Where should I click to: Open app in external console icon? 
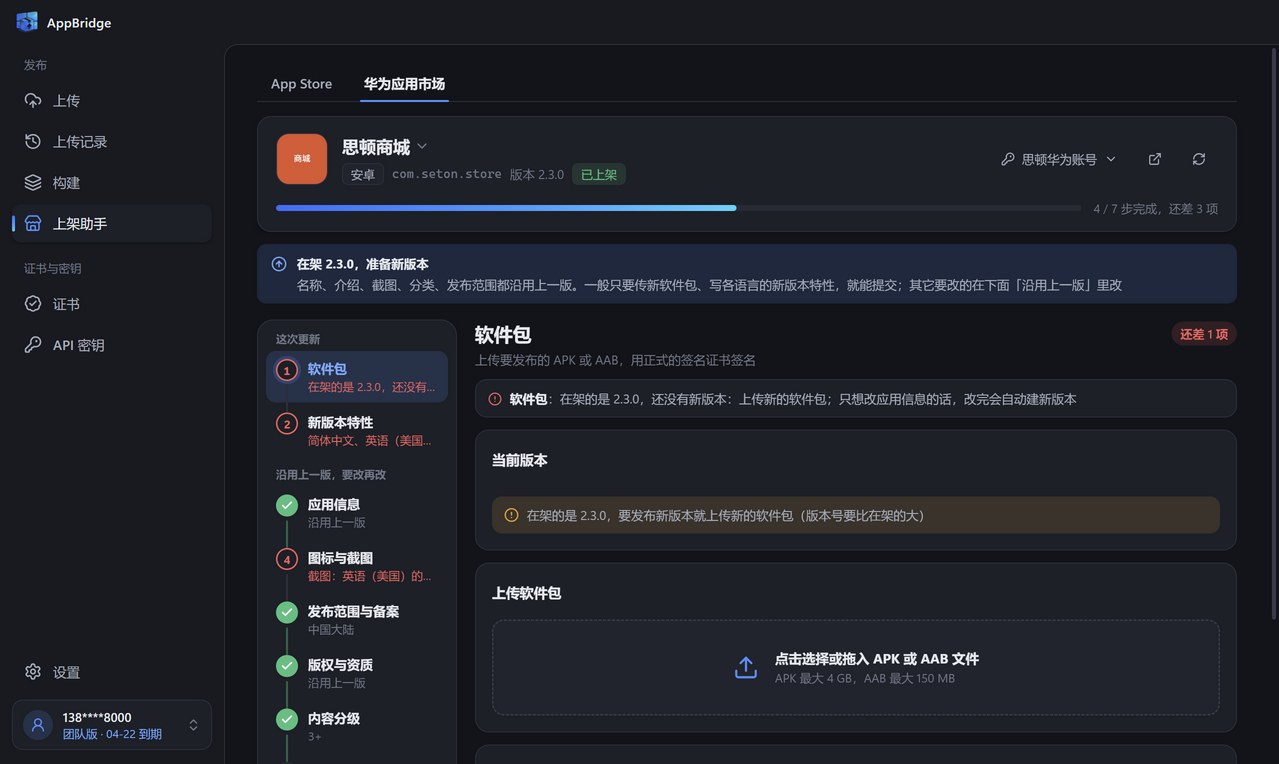1155,159
